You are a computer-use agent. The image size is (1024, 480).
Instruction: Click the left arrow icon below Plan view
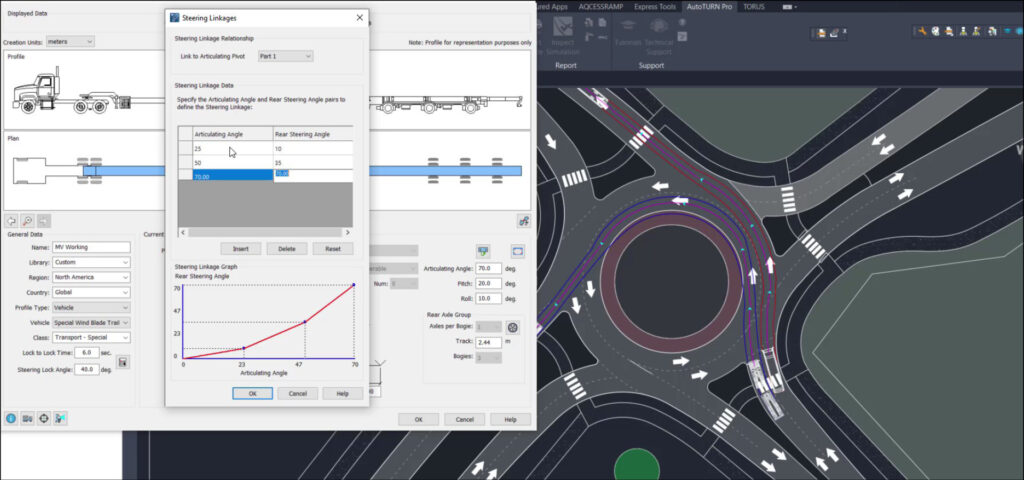tap(11, 220)
